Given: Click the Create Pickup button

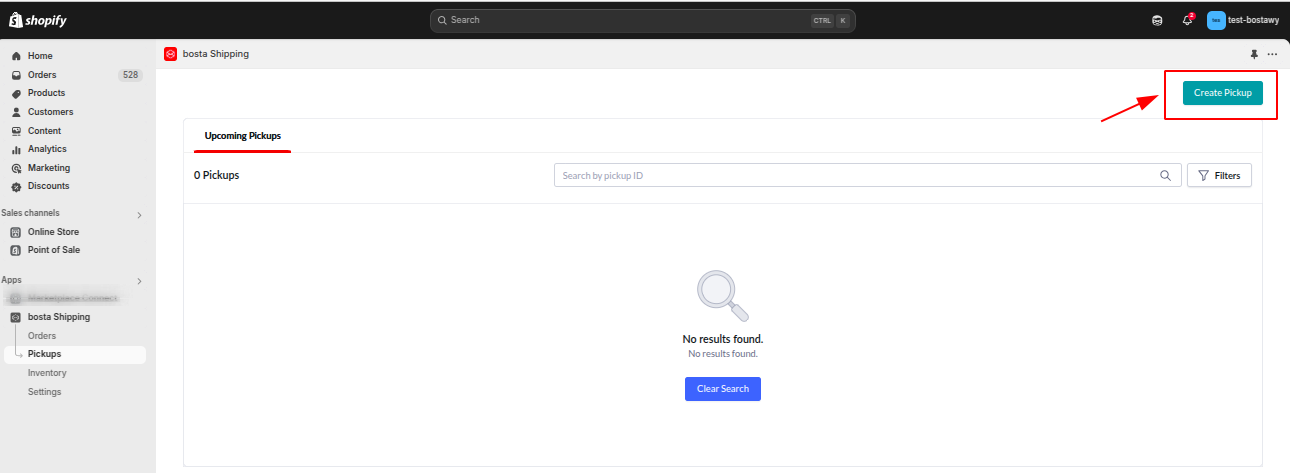Looking at the screenshot, I should point(1222,93).
